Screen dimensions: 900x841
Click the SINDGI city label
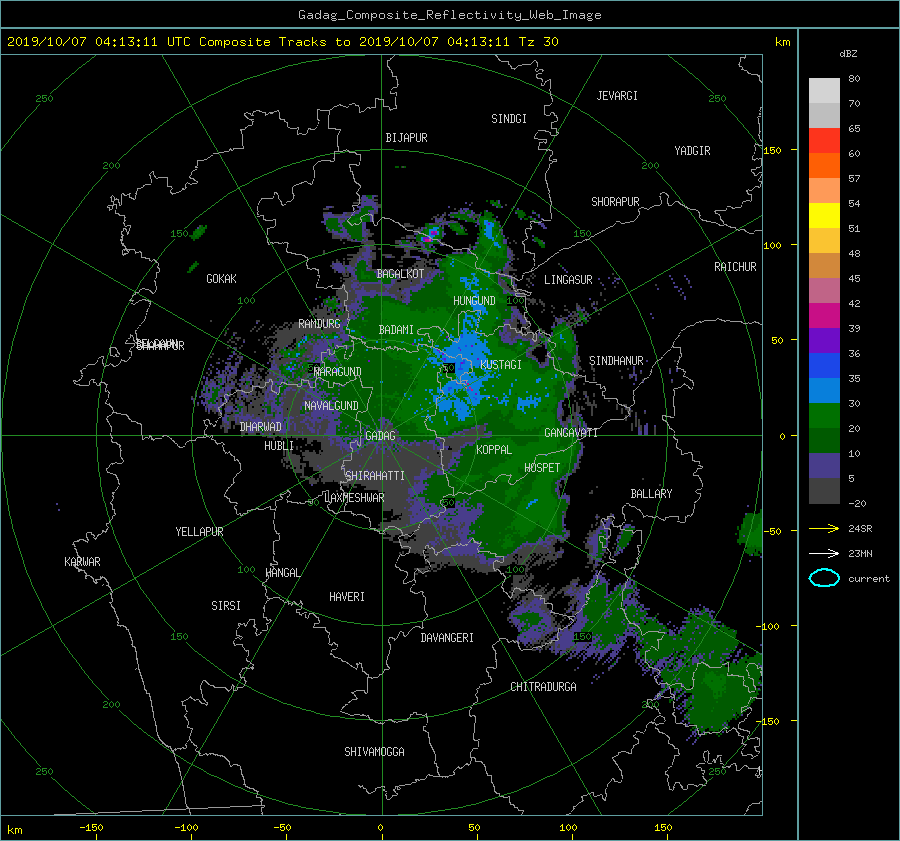point(509,119)
